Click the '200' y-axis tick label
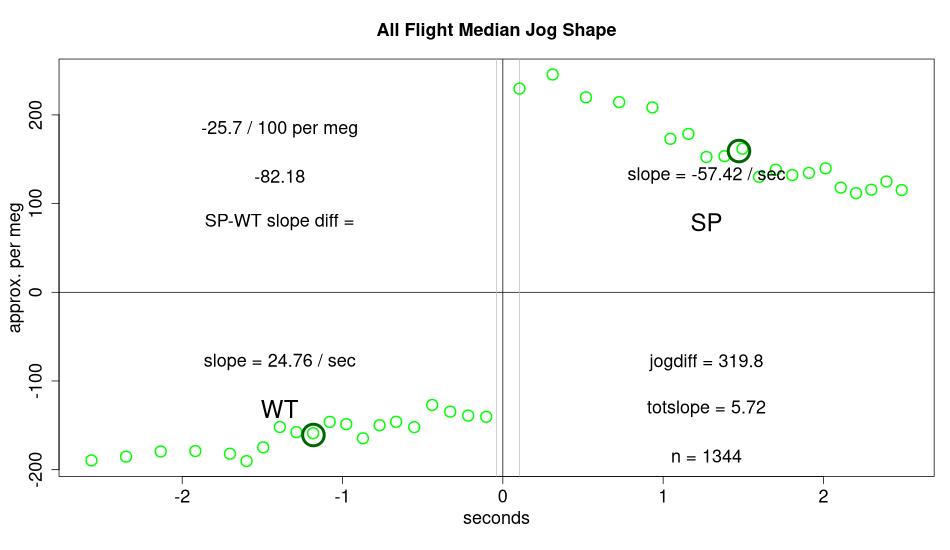 coord(40,116)
